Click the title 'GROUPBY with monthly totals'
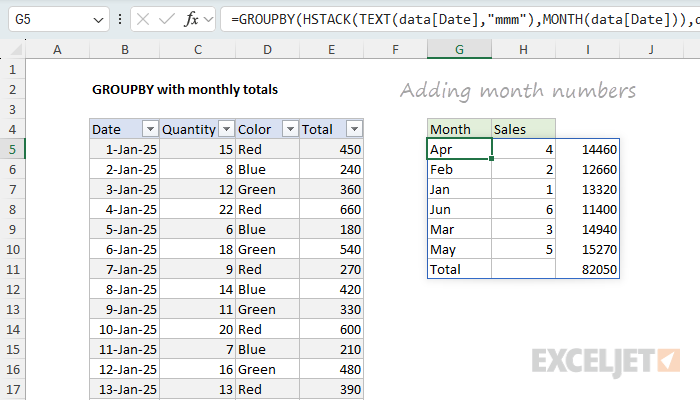Screen dimensions: 700x400 tap(185, 90)
